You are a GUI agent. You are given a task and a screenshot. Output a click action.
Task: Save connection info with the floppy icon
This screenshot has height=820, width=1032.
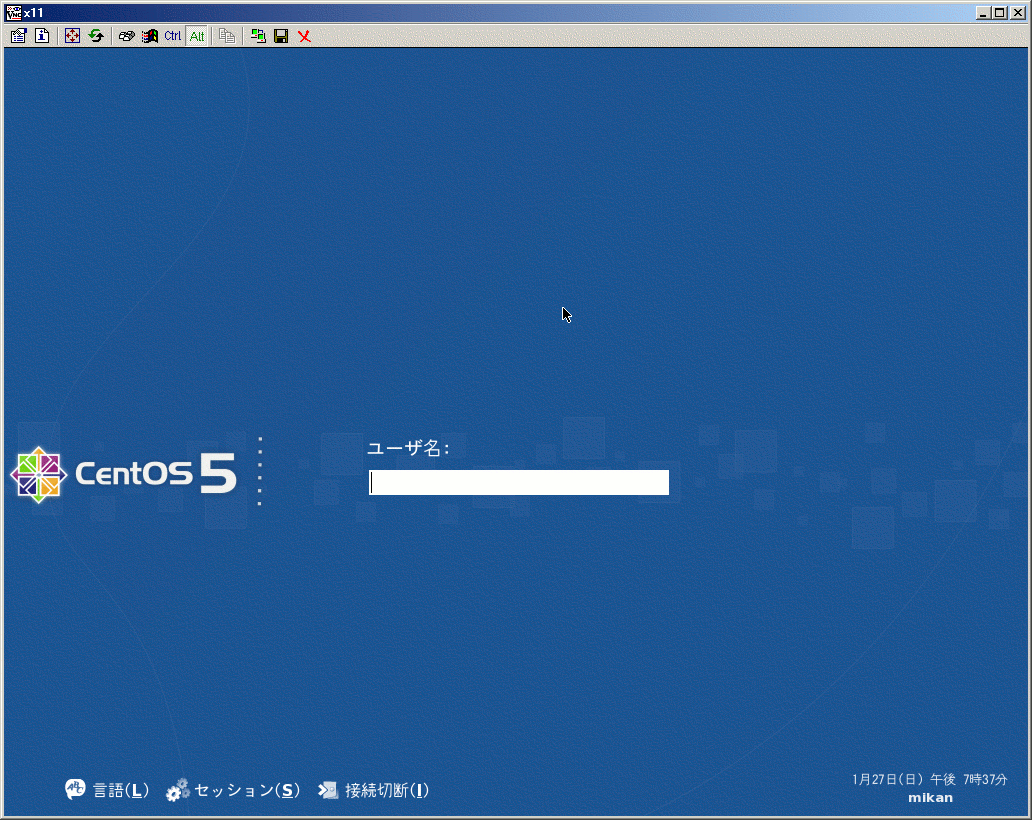tap(281, 36)
